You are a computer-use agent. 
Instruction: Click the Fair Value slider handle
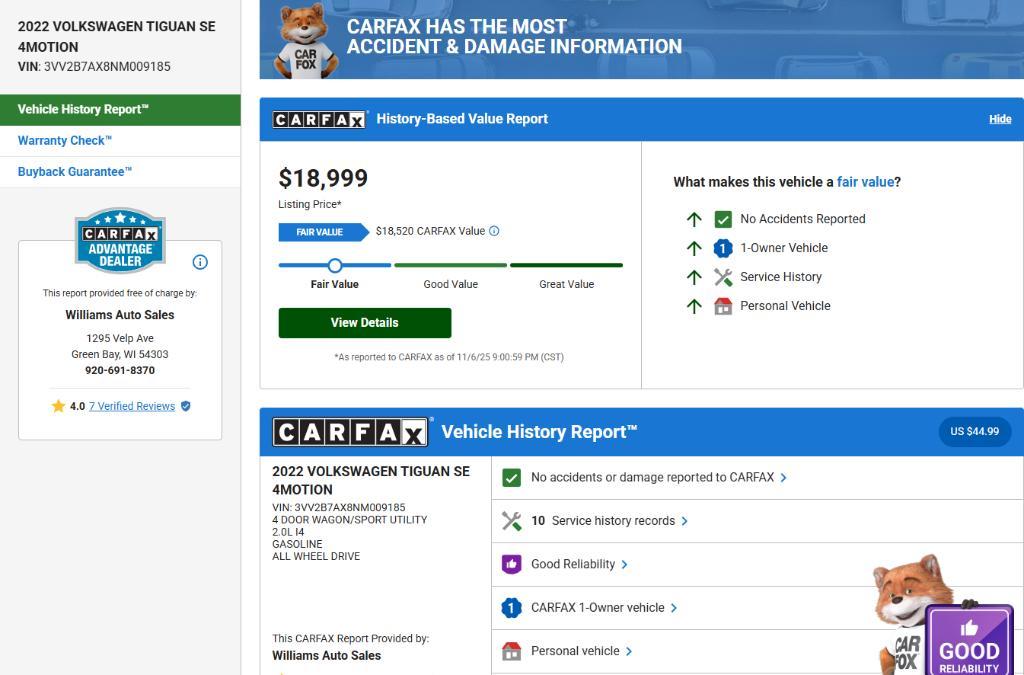[335, 265]
